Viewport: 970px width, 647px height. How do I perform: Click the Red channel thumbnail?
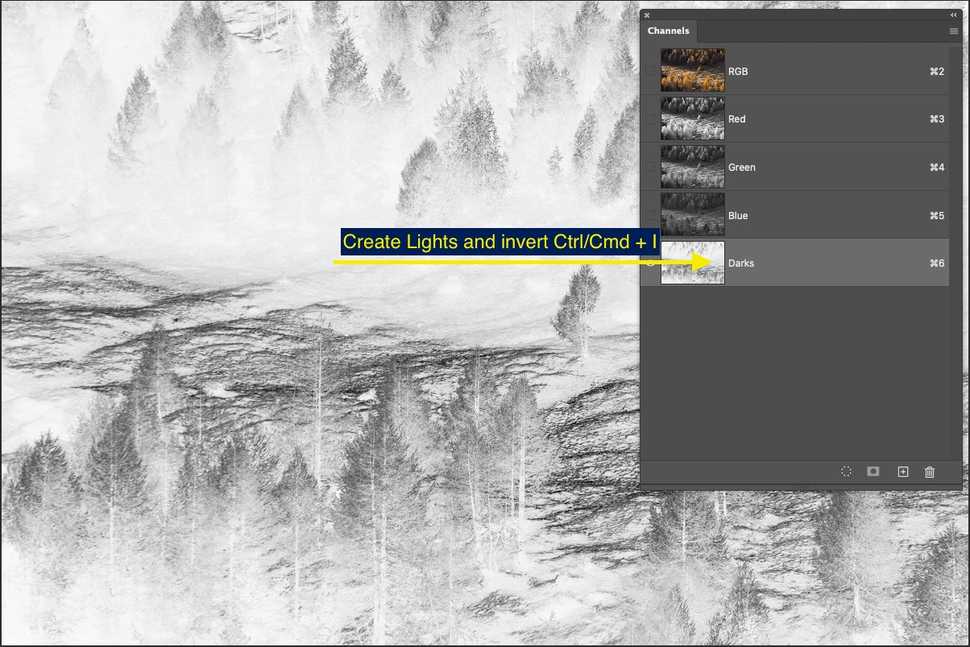pos(693,119)
